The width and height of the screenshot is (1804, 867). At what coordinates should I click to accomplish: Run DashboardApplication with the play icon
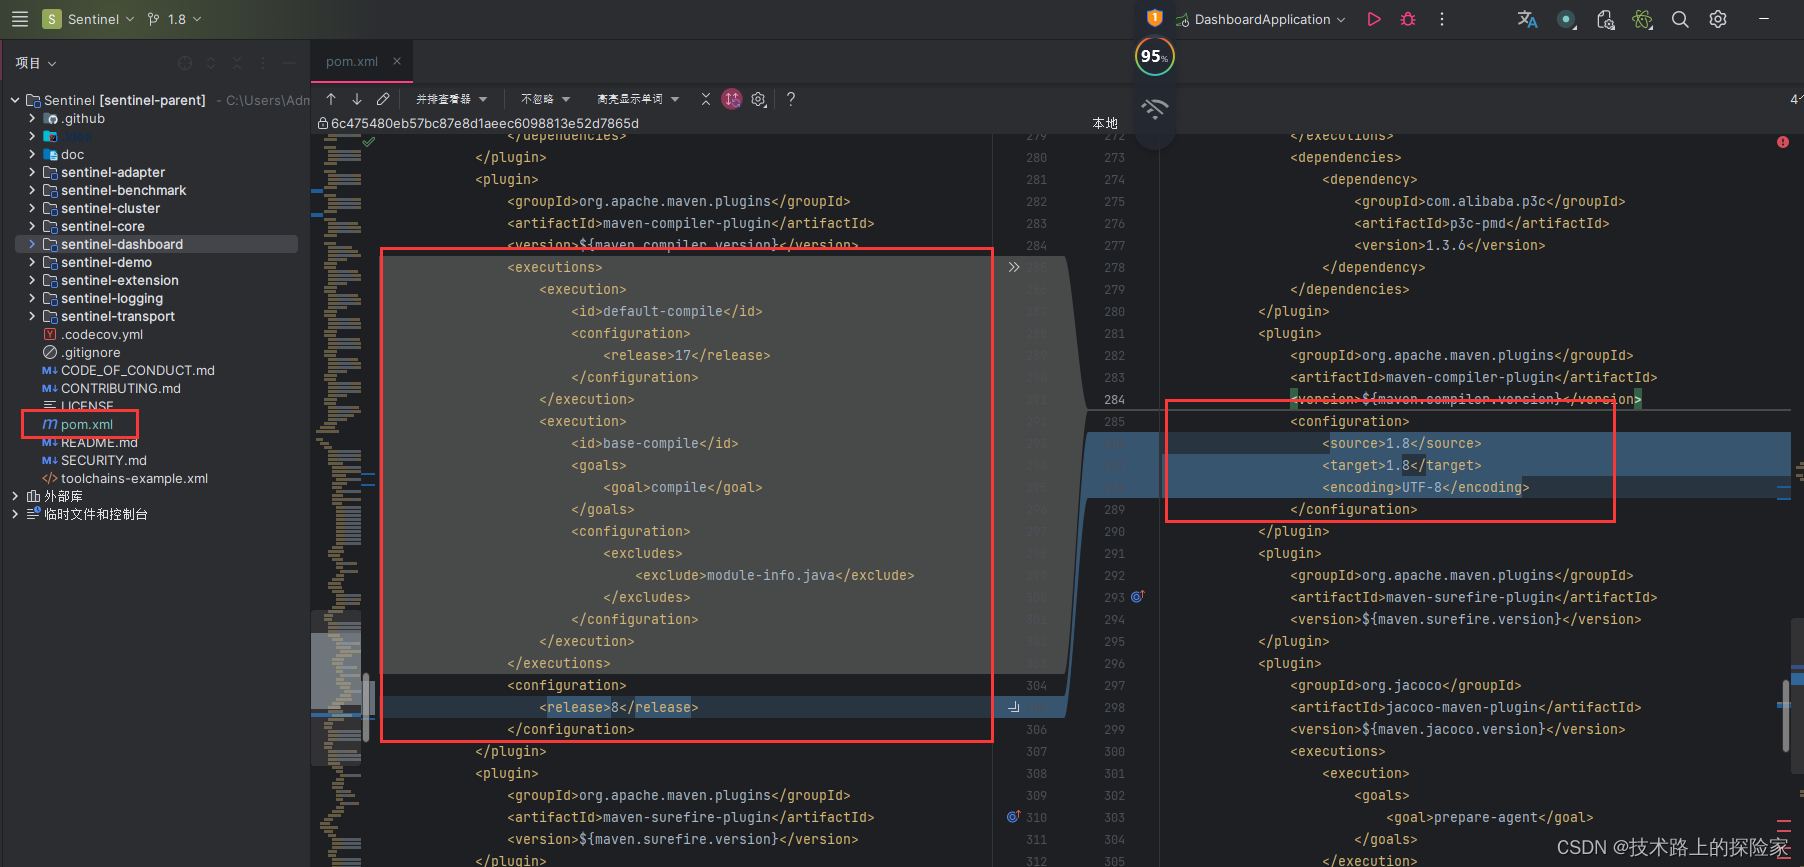coord(1374,19)
